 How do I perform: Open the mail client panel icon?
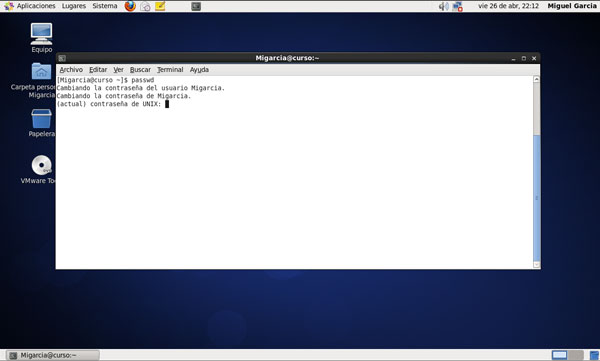tap(145, 6)
